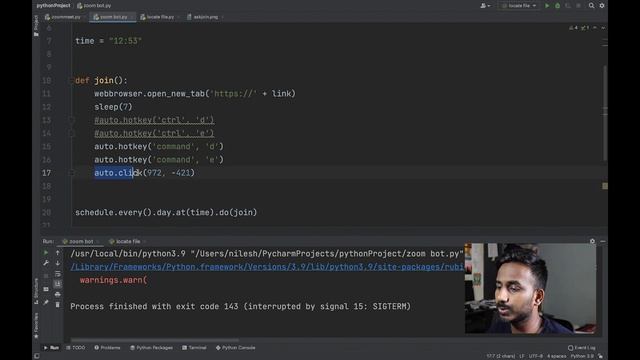Viewport: 640px width, 360px height.
Task: Clear Run console with trash icon
Action: [x=58, y=304]
